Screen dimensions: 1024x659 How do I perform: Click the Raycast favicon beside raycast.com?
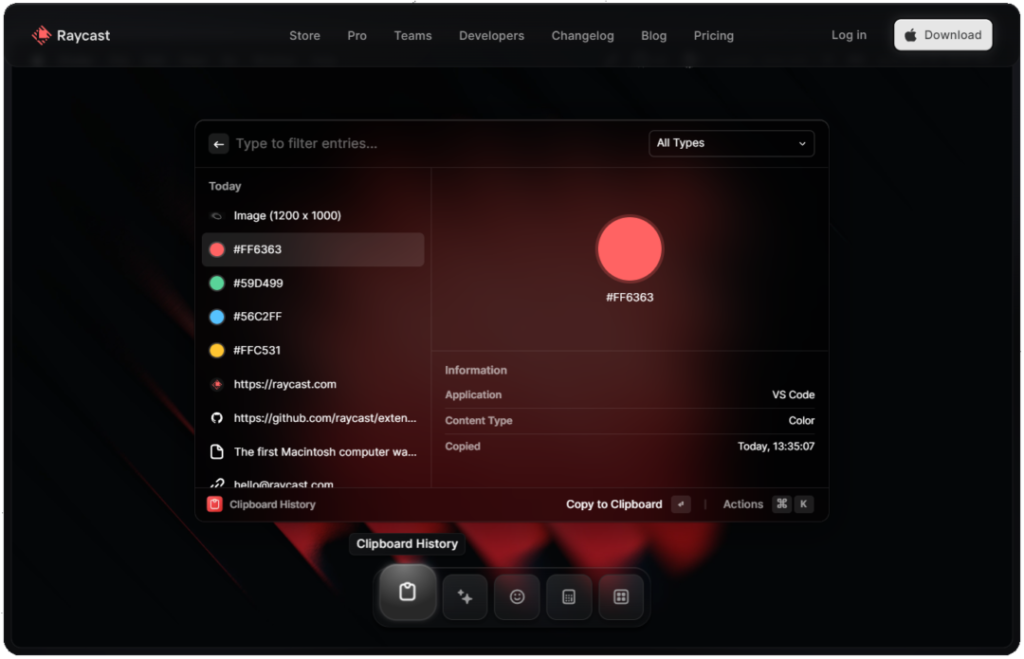coord(217,385)
